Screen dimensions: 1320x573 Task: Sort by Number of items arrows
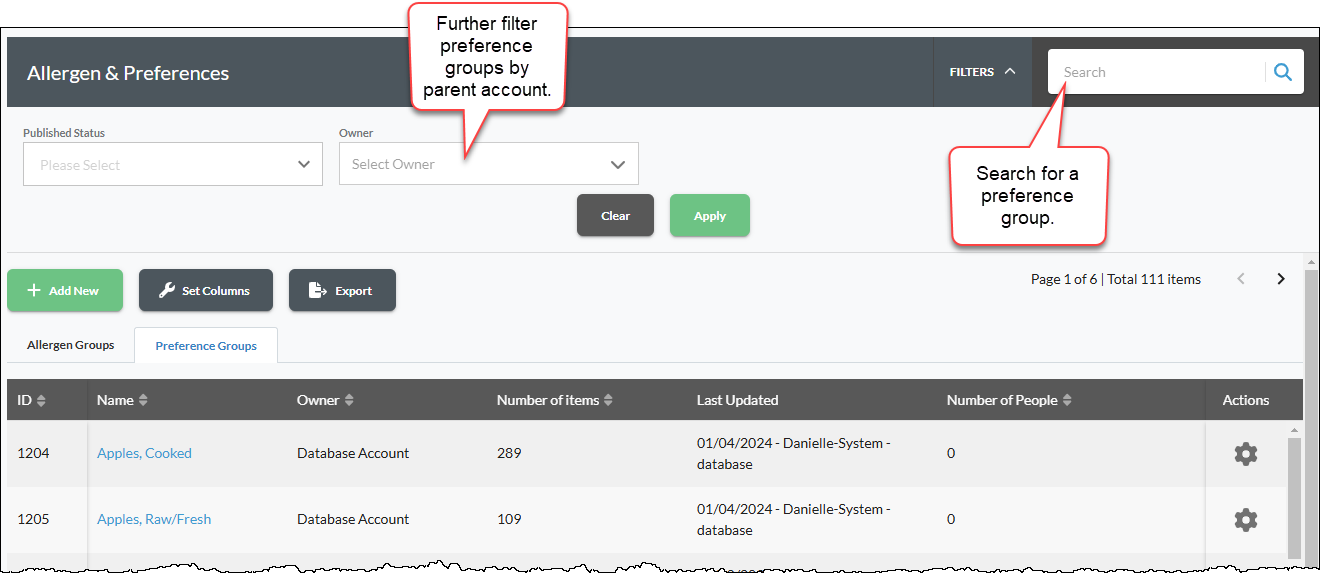click(608, 400)
